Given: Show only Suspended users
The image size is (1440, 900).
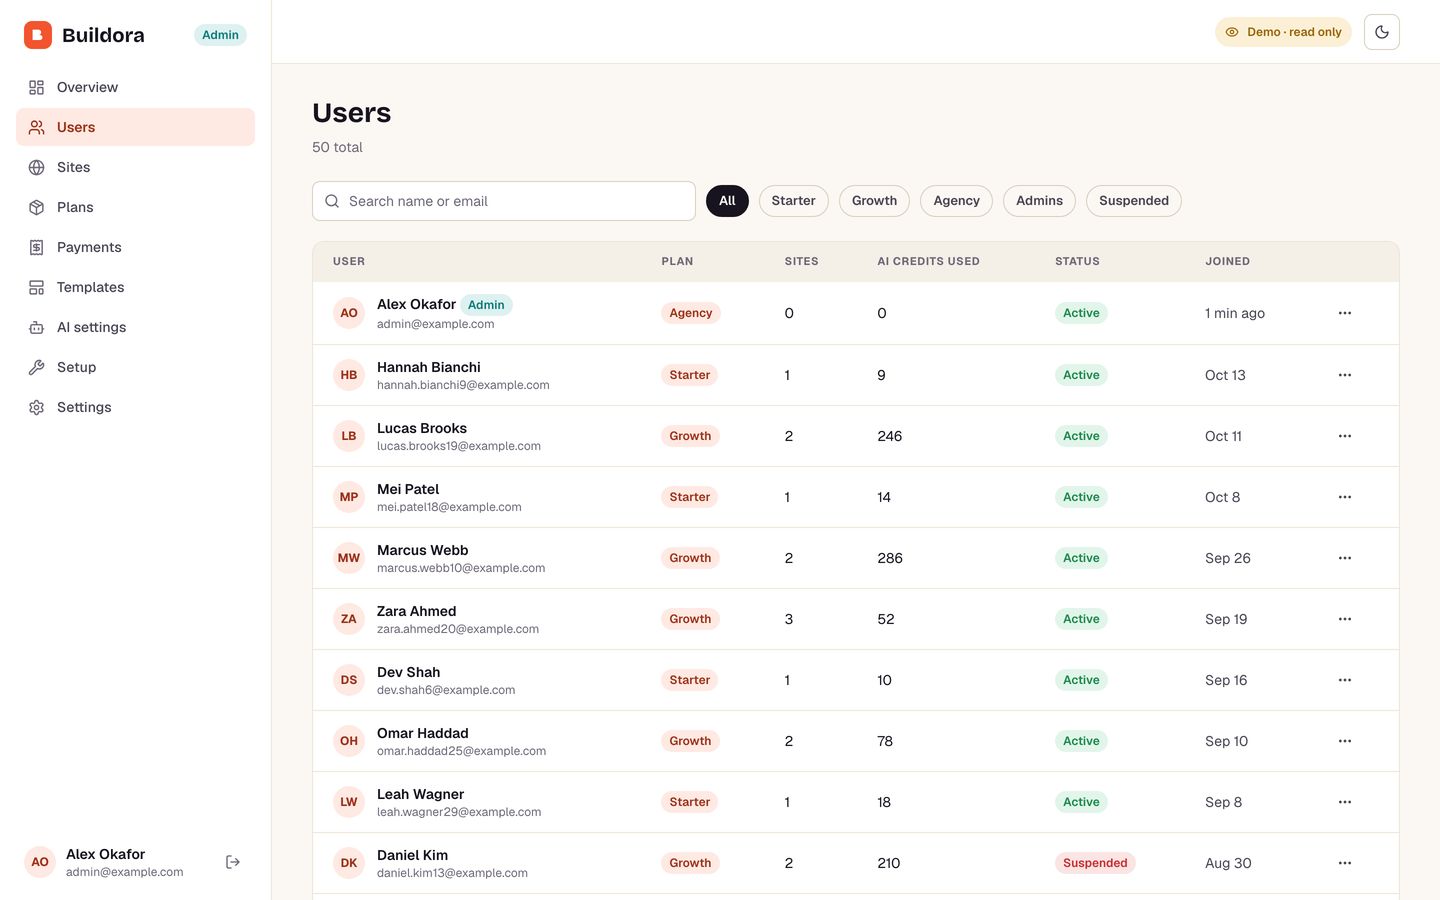Looking at the screenshot, I should point(1133,201).
